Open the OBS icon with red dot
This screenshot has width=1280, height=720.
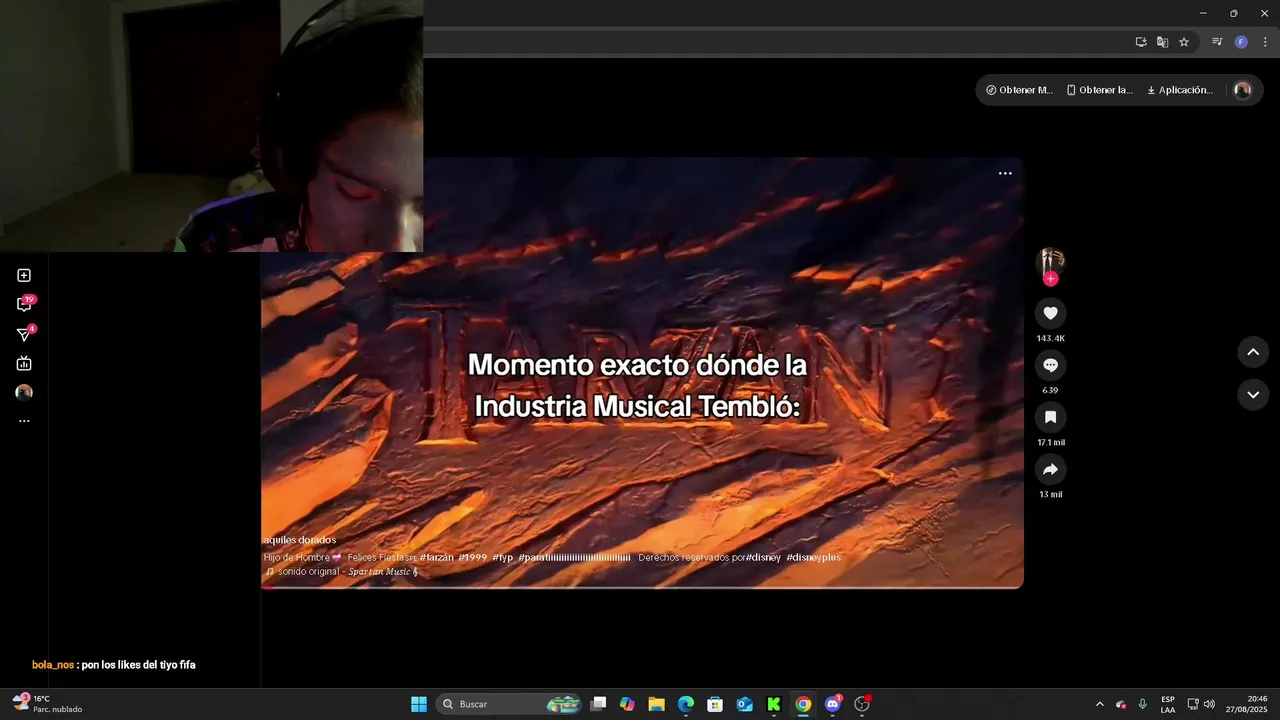click(862, 704)
